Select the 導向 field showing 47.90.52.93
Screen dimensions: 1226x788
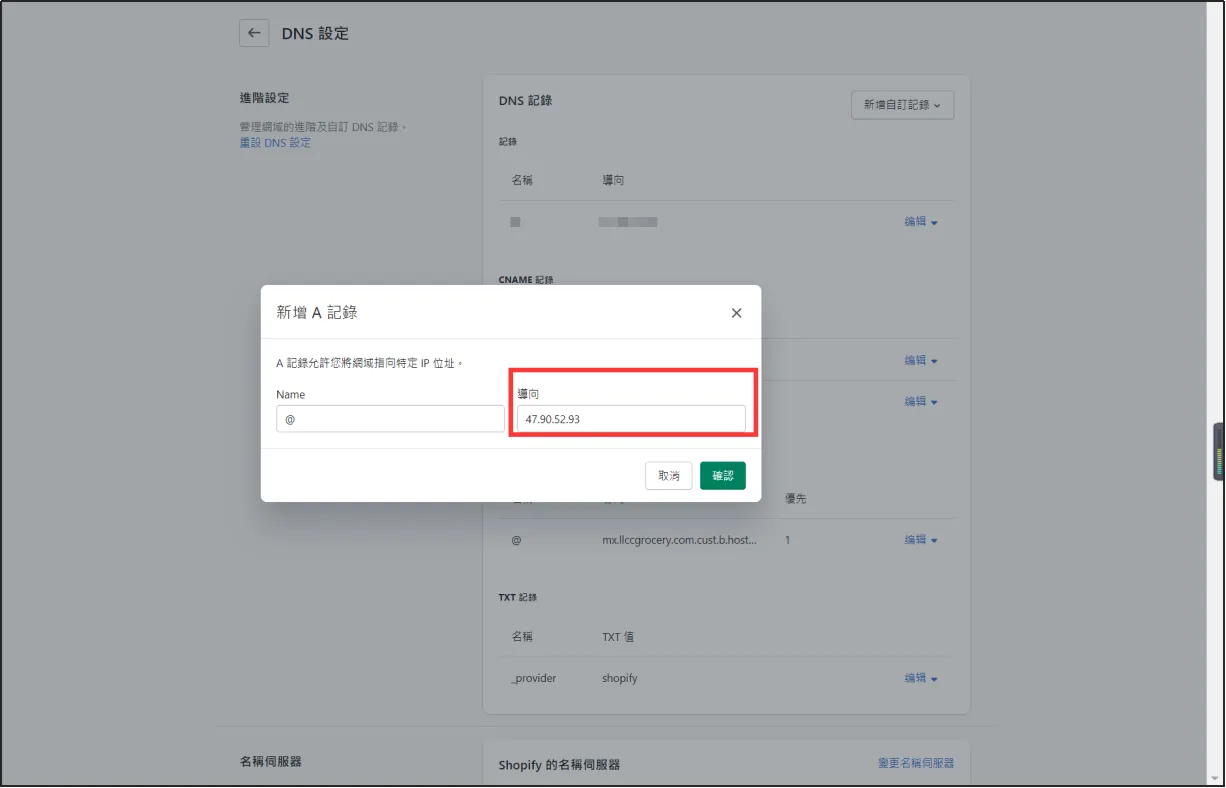tap(632, 418)
